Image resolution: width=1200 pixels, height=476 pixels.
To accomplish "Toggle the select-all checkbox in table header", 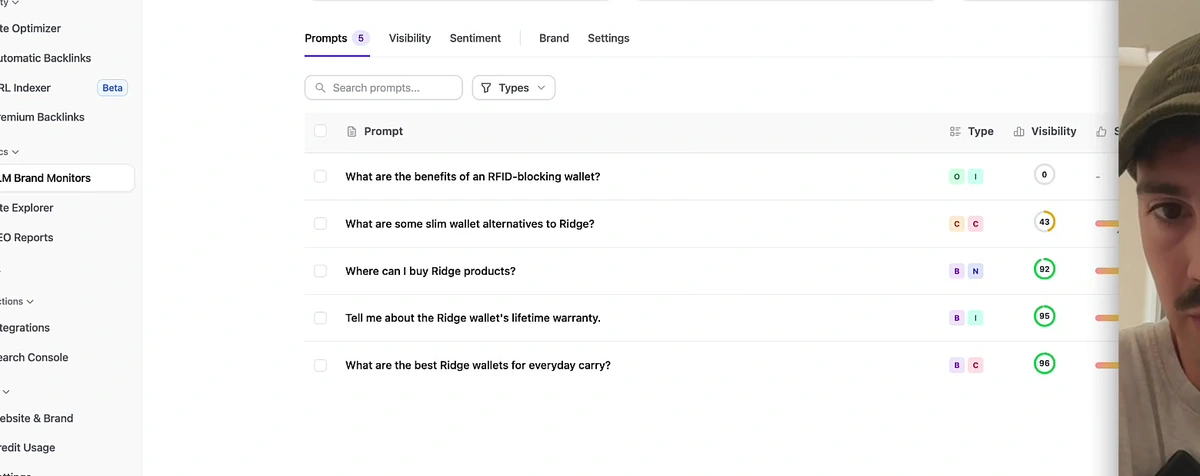I will pyautogui.click(x=320, y=131).
